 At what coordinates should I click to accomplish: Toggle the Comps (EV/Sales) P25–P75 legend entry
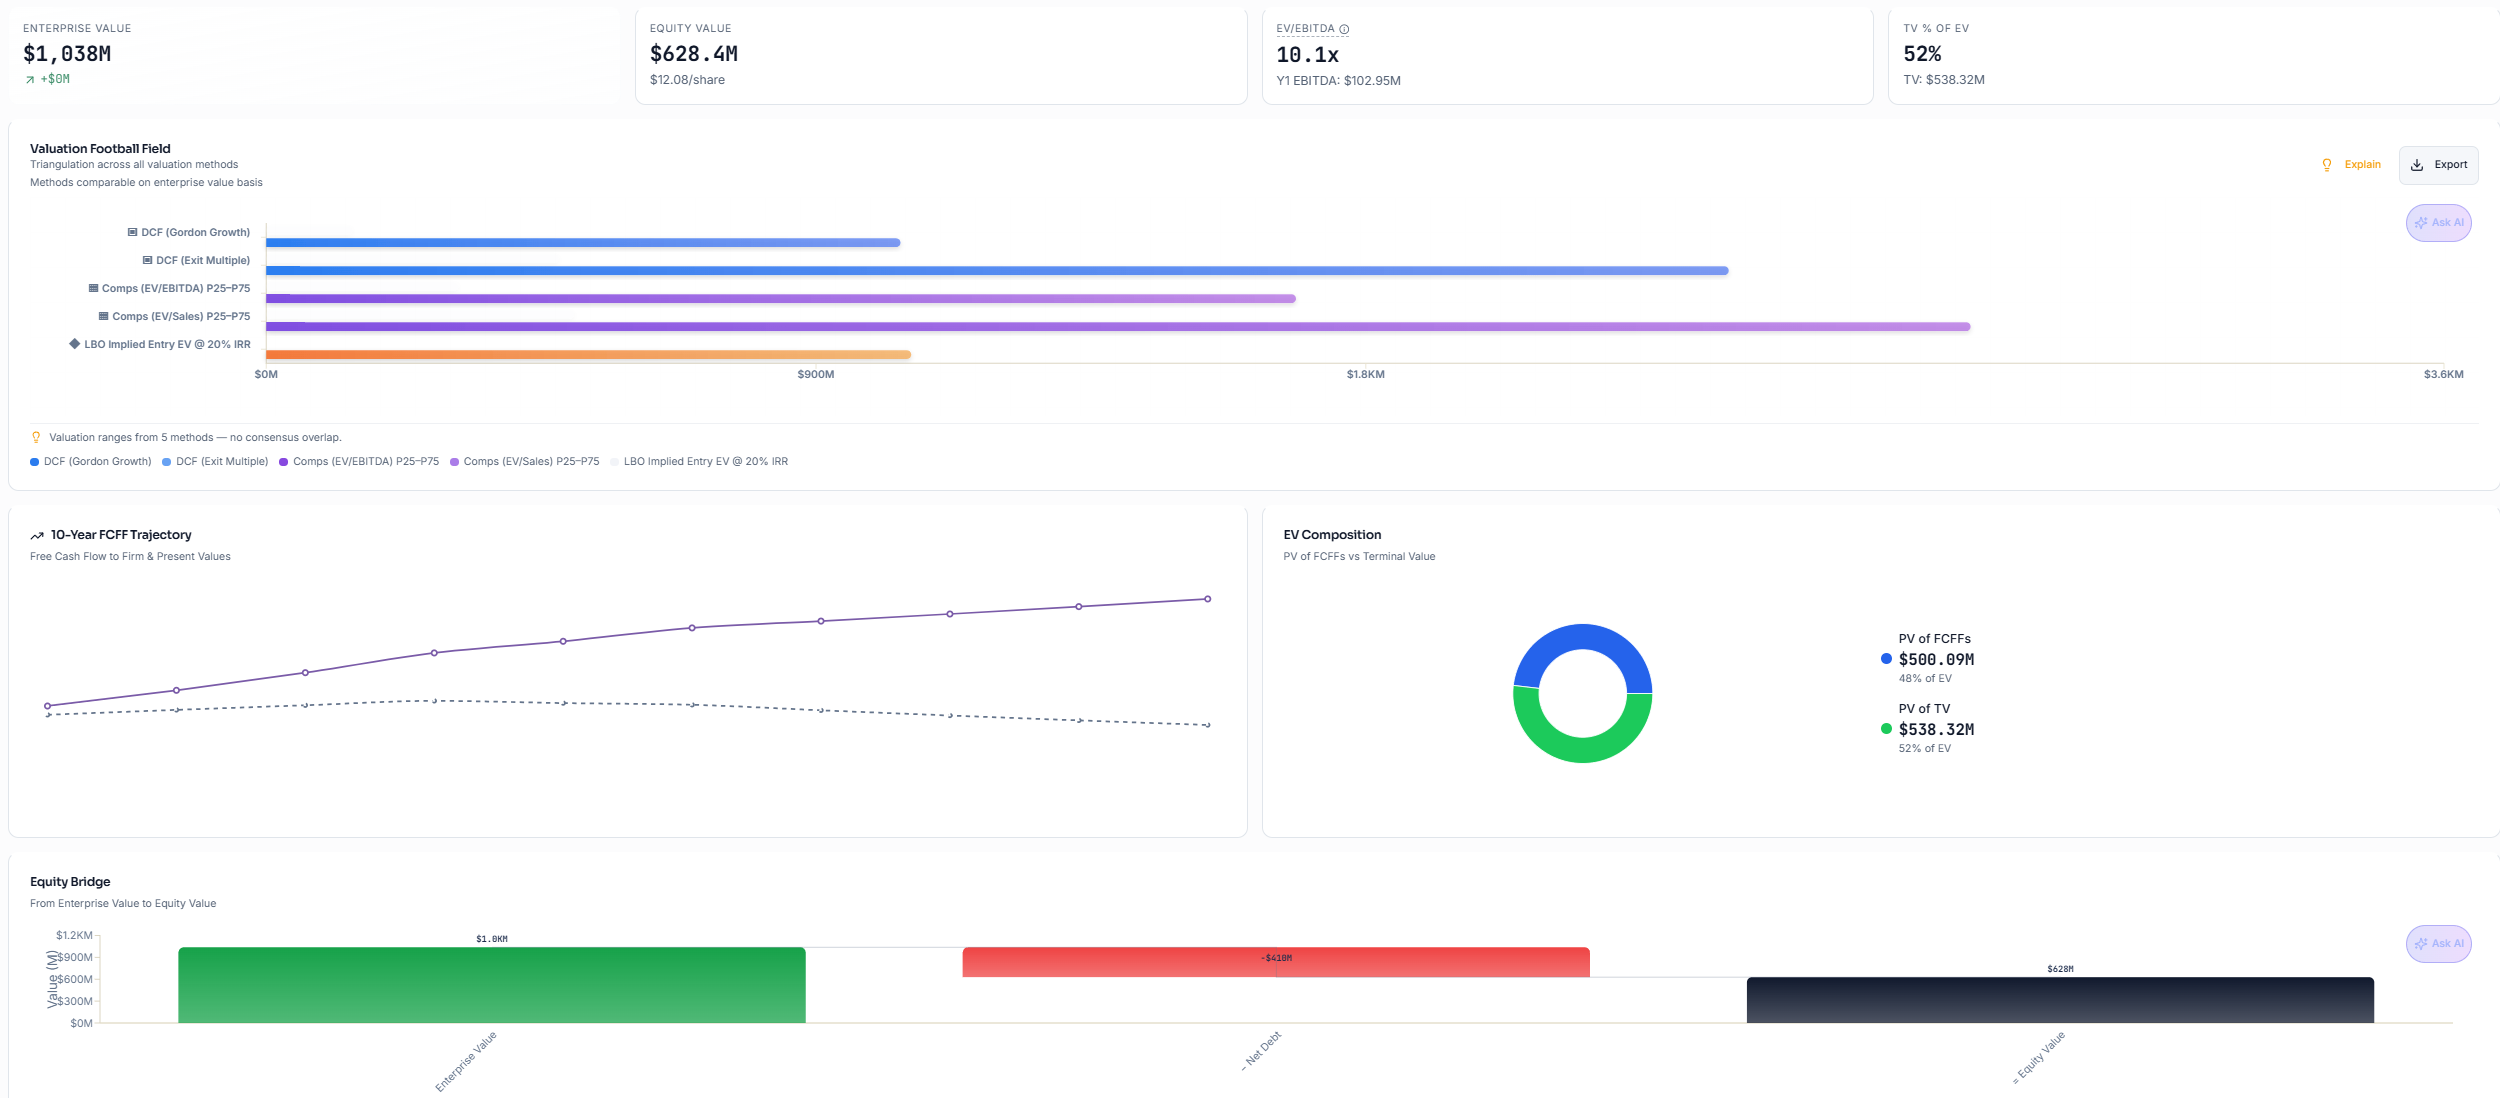[525, 462]
